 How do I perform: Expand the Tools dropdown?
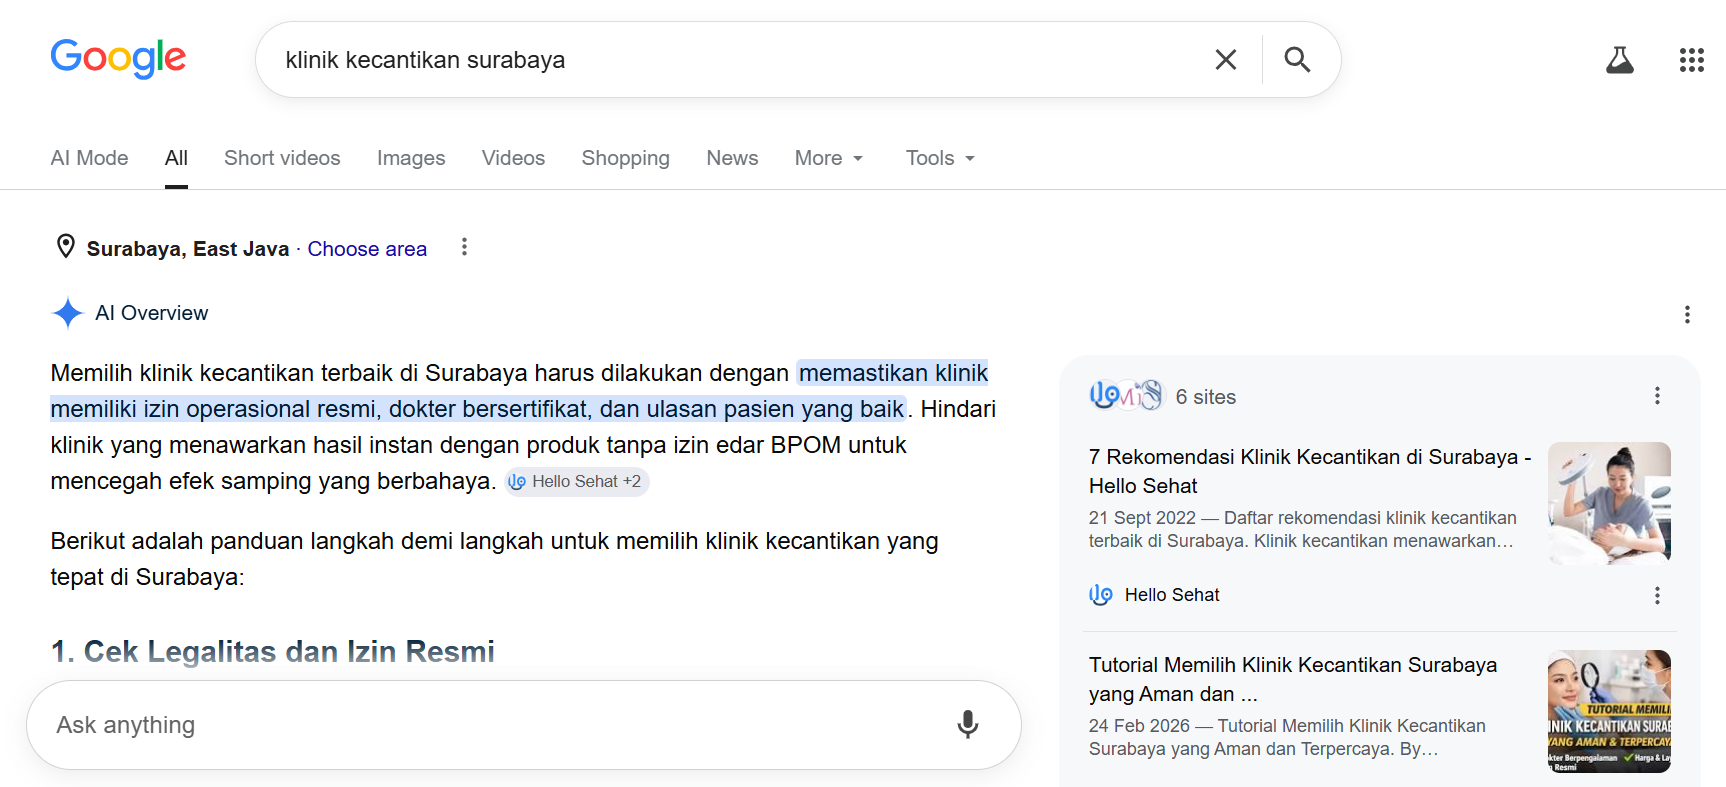pos(940,158)
